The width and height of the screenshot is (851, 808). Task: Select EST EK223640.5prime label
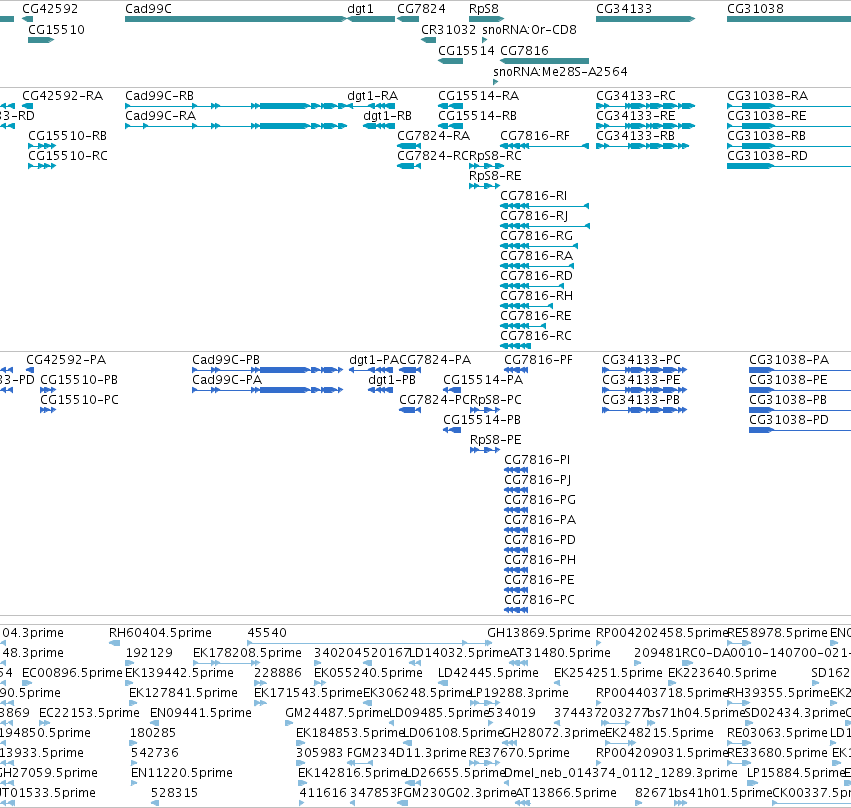[x=722, y=673]
